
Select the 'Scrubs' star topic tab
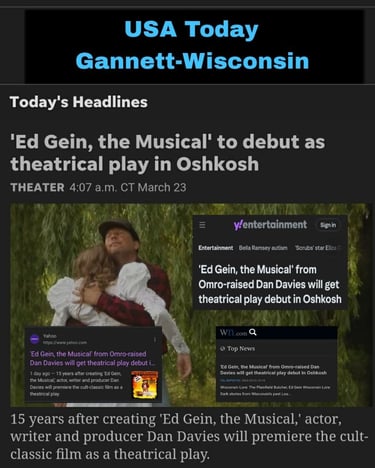317,248
